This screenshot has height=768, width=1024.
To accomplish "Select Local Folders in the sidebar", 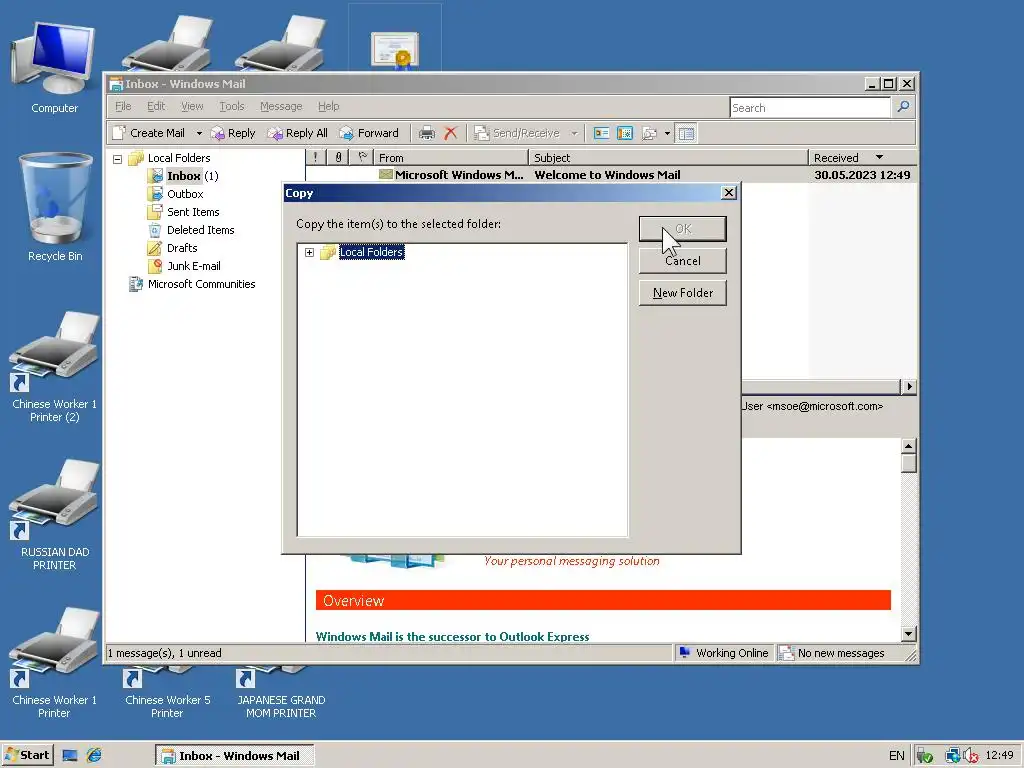I will (178, 158).
